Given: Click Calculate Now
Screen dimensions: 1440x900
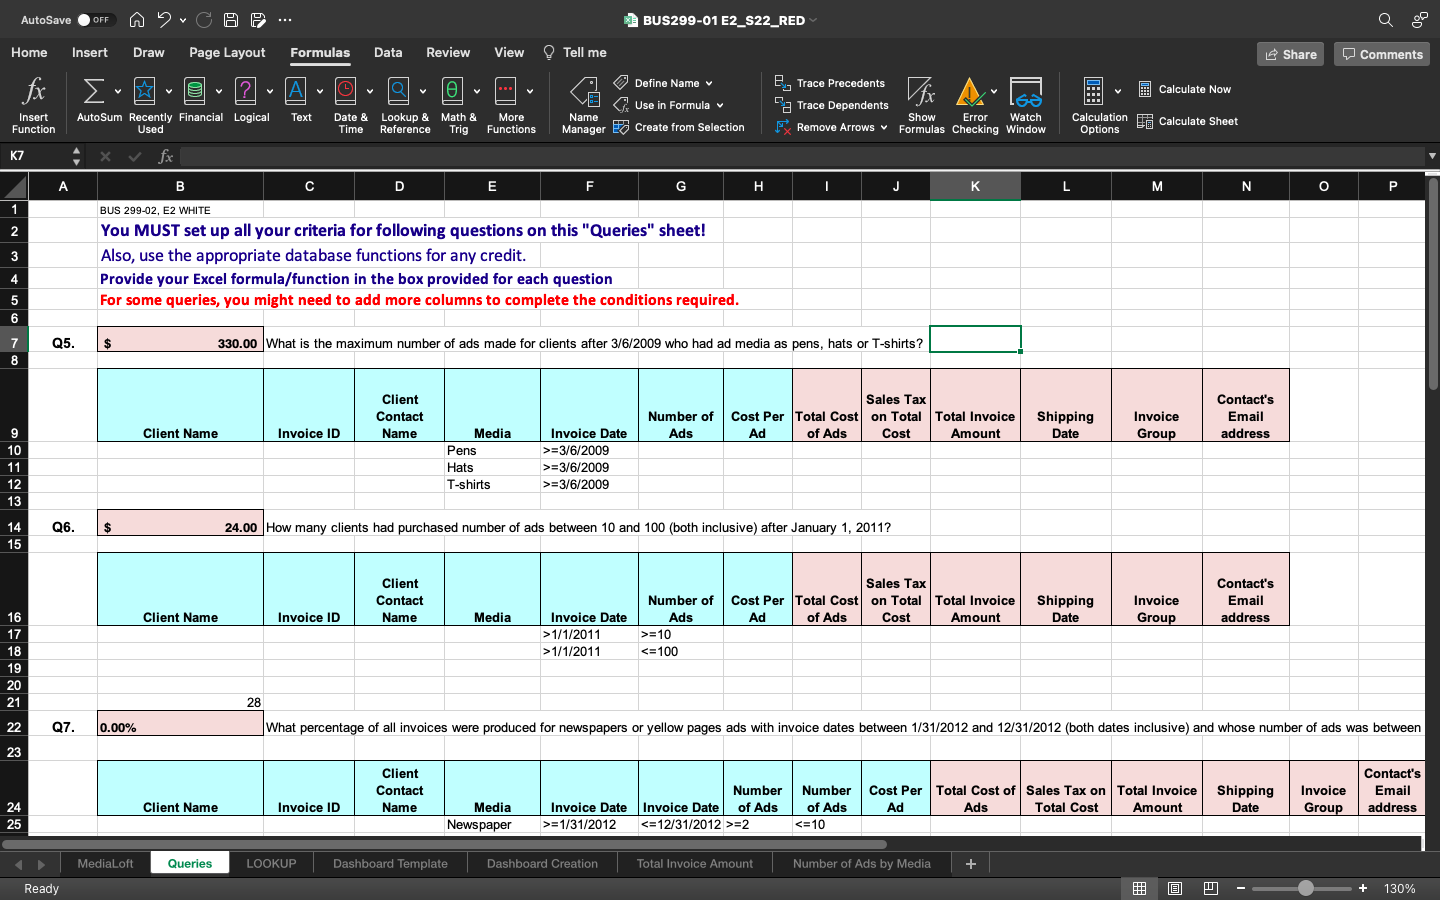Looking at the screenshot, I should point(1185,89).
